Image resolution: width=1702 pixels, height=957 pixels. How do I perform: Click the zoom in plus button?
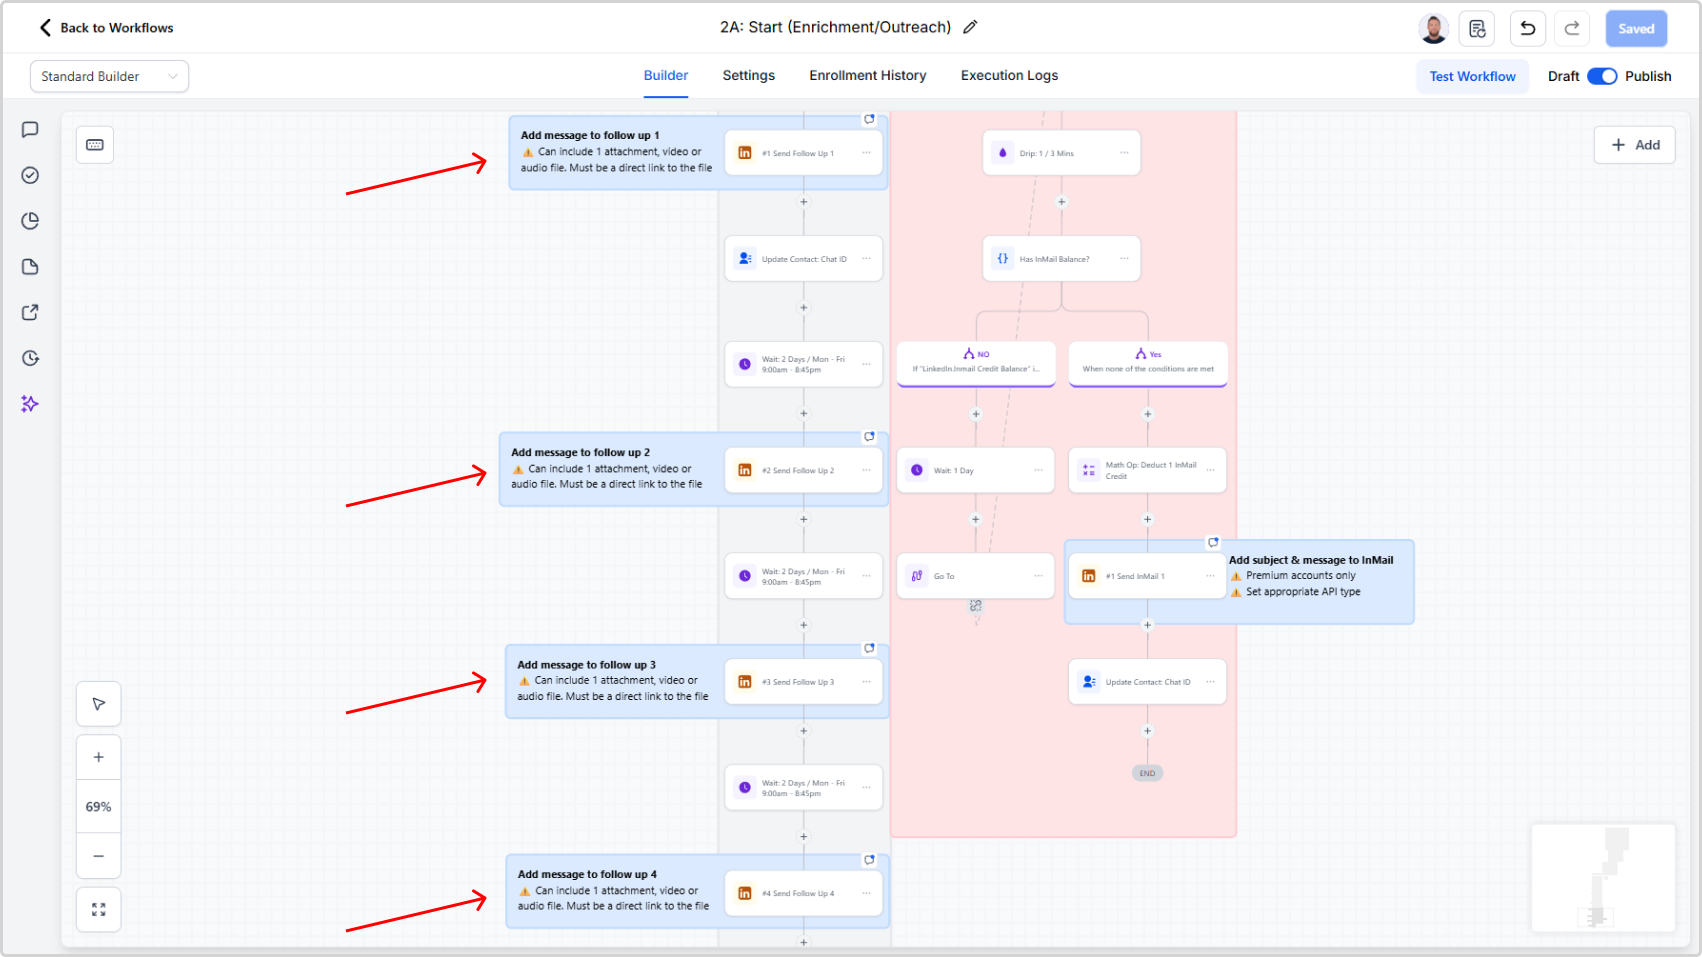click(x=99, y=757)
